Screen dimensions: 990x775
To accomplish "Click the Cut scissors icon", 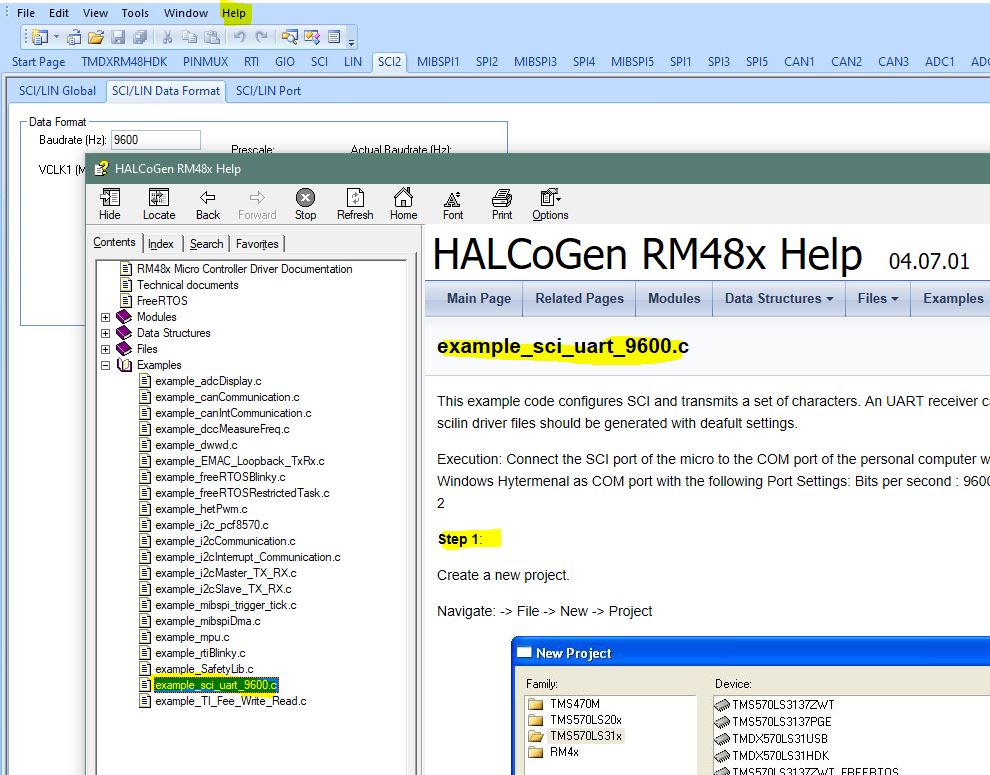I will 167,37.
